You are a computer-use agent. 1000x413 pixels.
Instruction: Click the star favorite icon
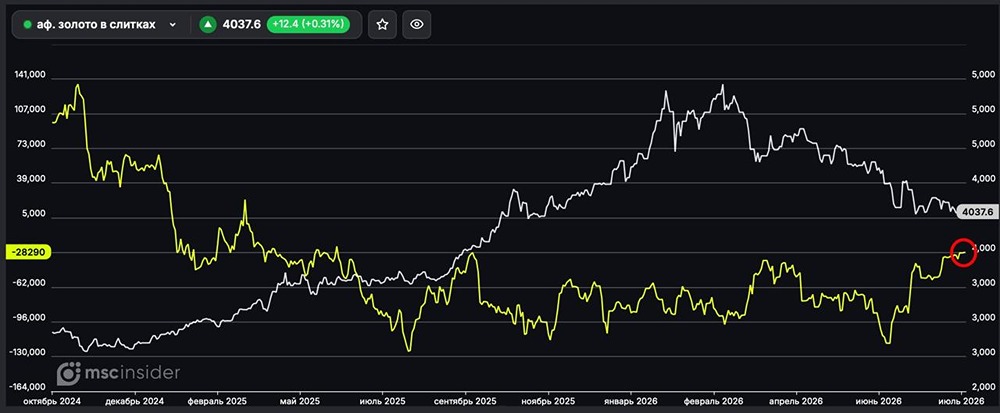click(382, 24)
